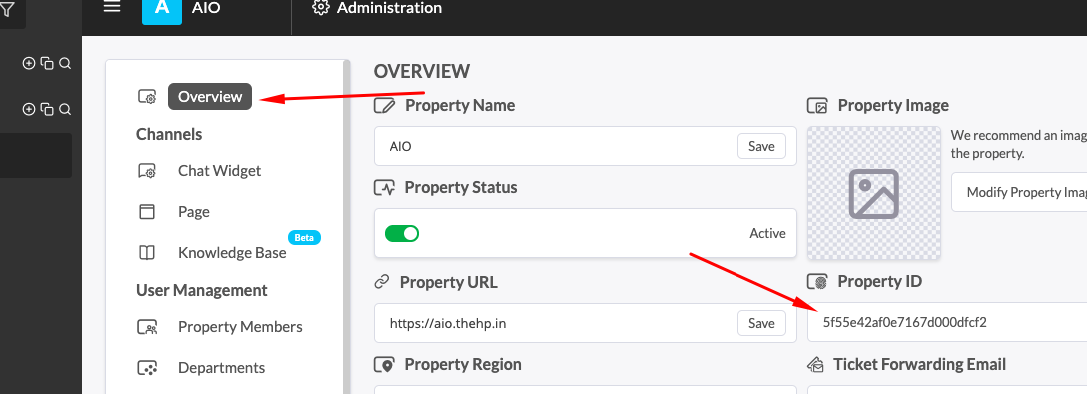Click the filter funnel icon

pyautogui.click(x=6, y=10)
